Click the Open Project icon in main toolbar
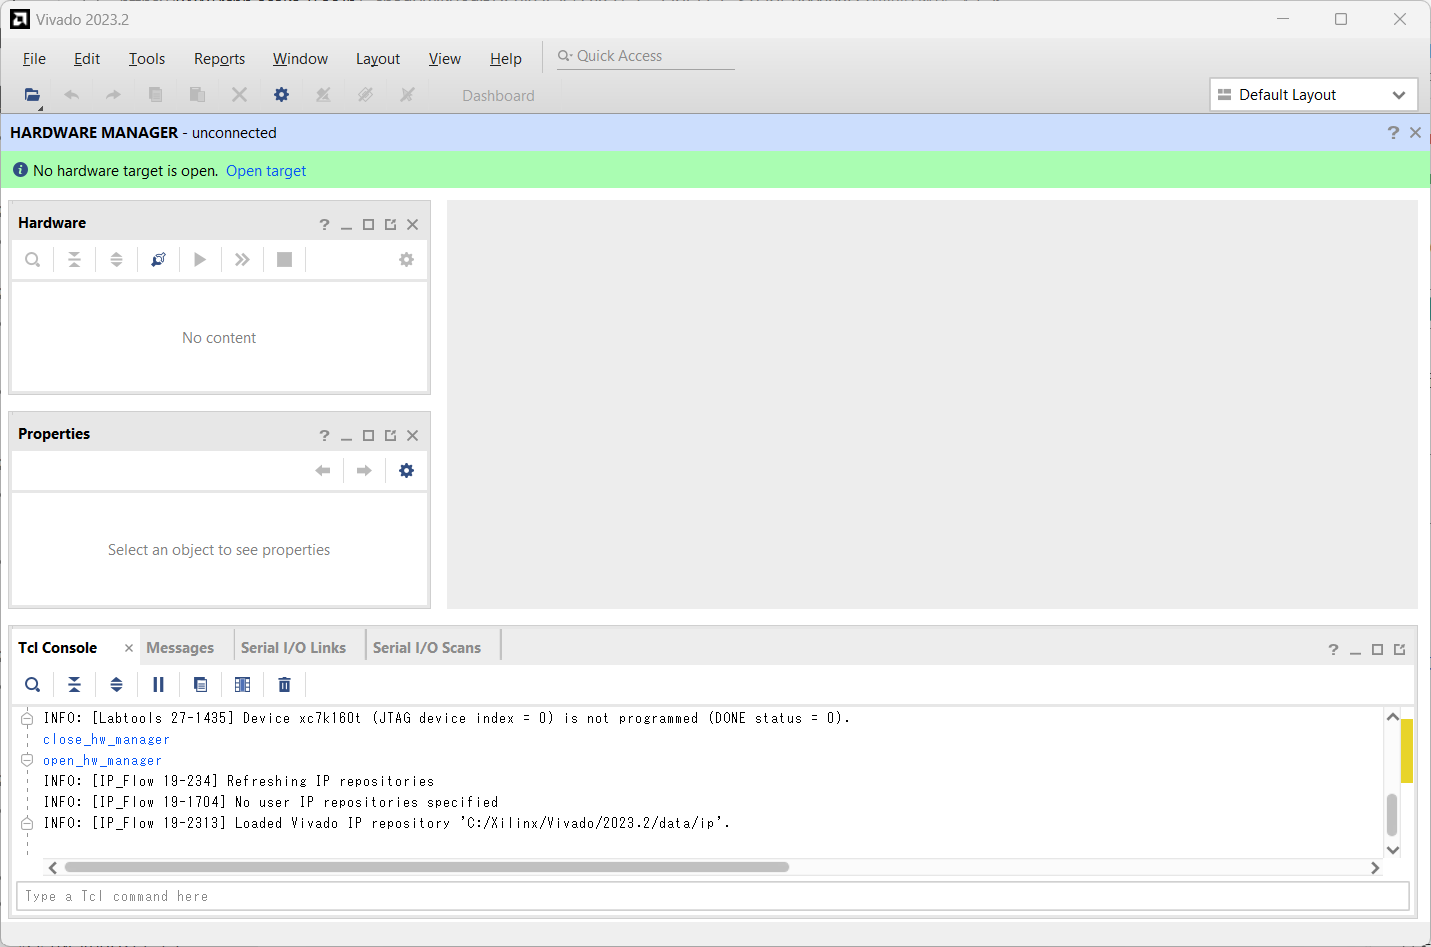This screenshot has width=1431, height=947. pyautogui.click(x=32, y=95)
